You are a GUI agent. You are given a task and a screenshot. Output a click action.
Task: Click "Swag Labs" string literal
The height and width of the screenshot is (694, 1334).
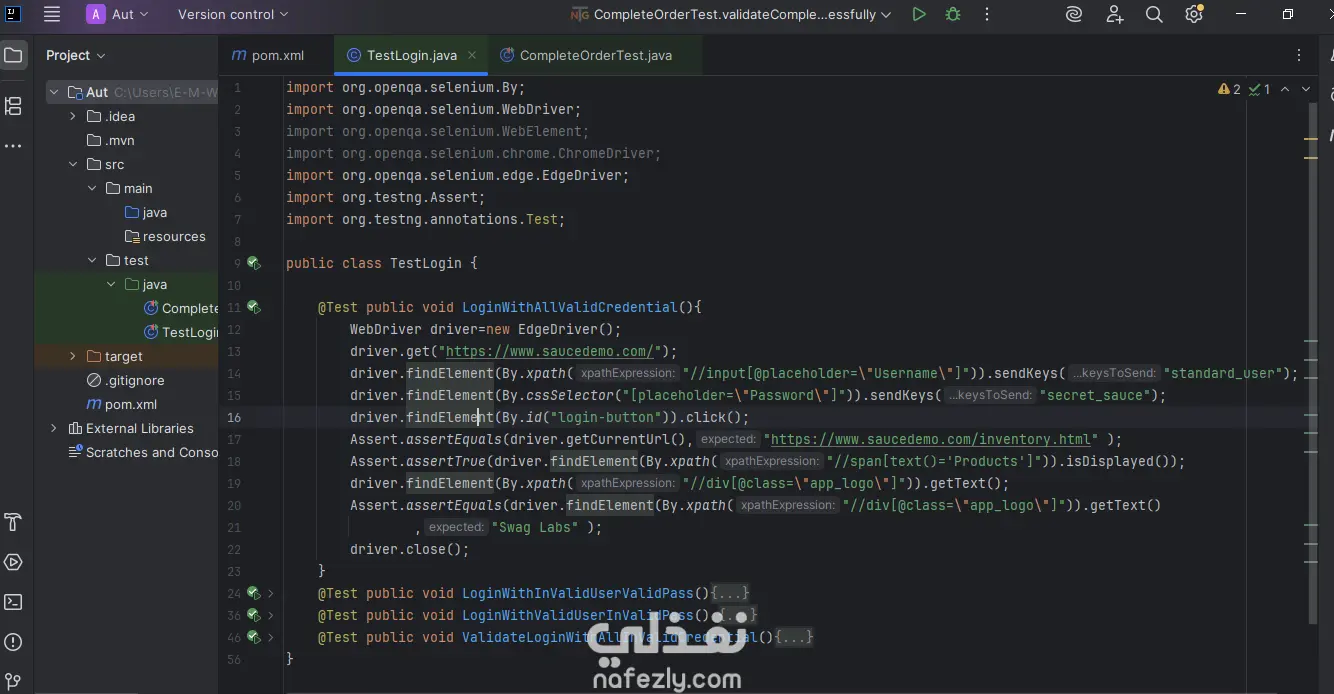tap(535, 527)
